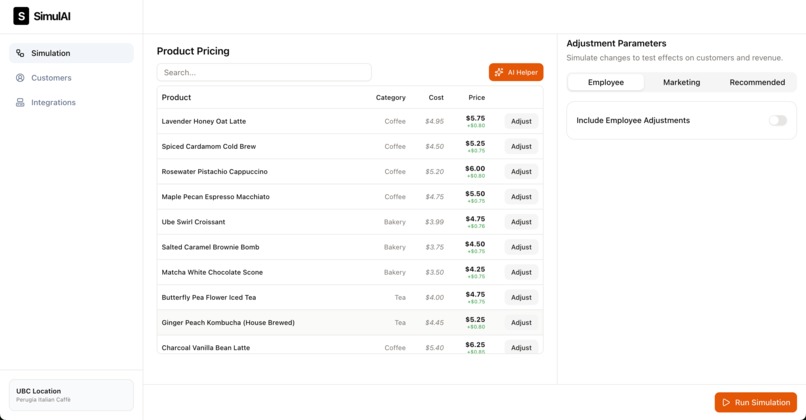Click the Cost column header

click(x=436, y=98)
